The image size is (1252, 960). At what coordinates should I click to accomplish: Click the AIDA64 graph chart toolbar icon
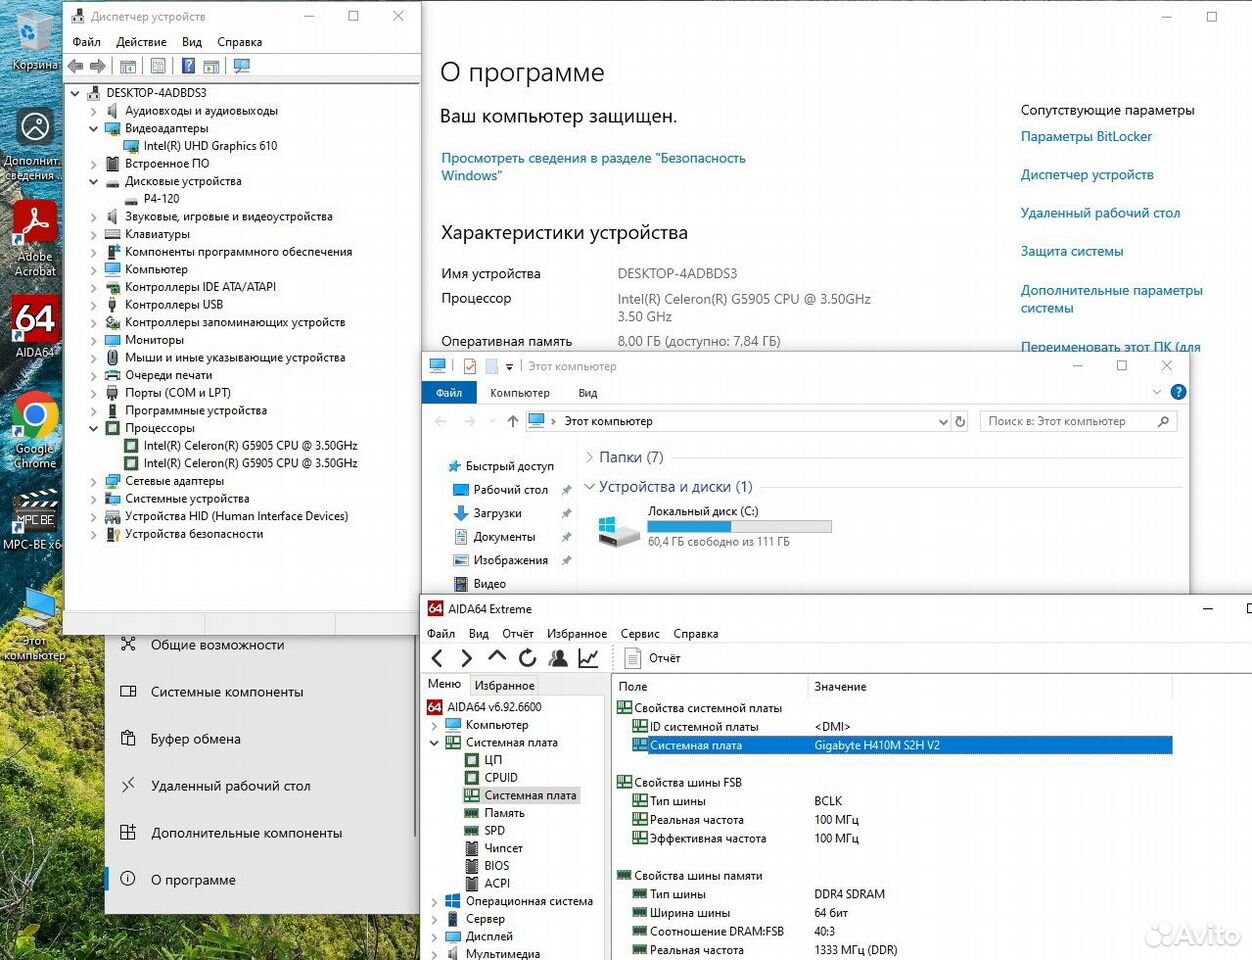(x=588, y=658)
